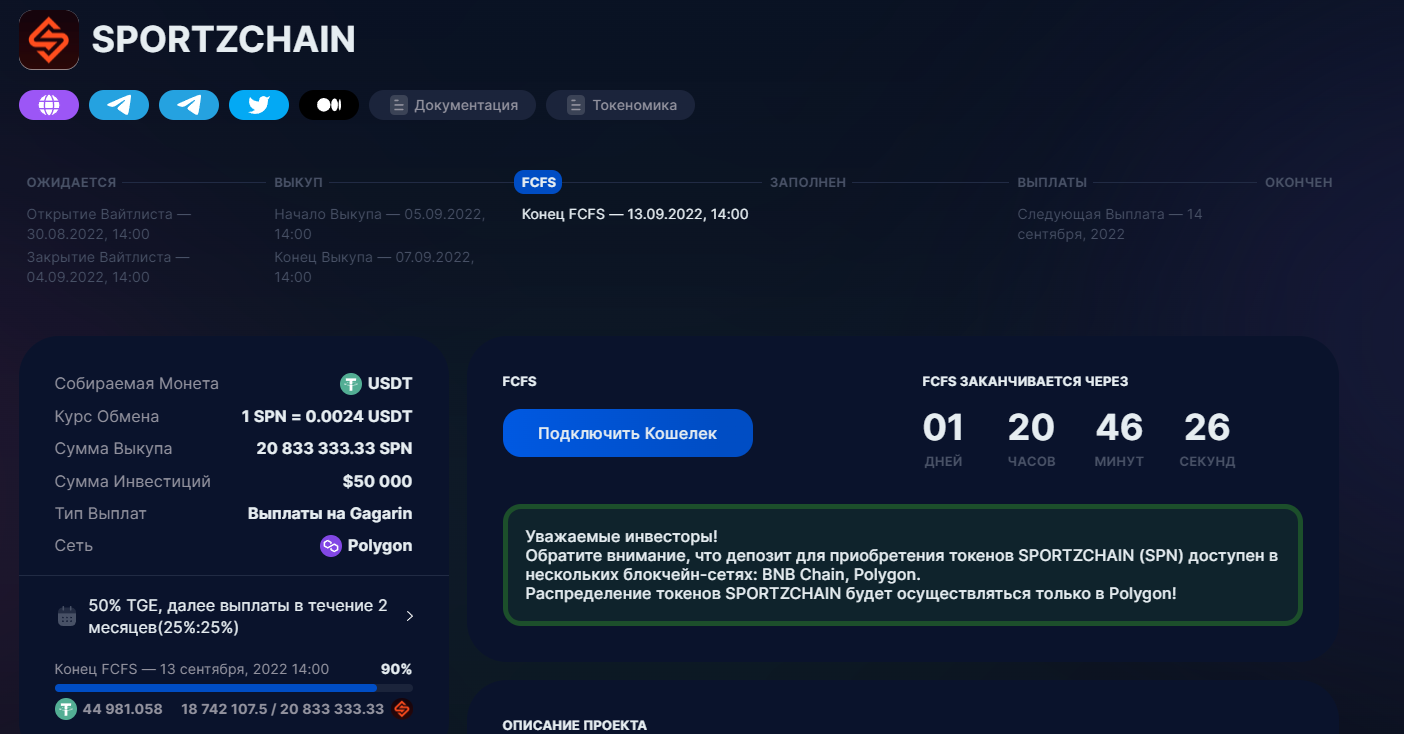The image size is (1404, 734).
Task: Click the Sportzchain logo icon
Action: [x=49, y=40]
